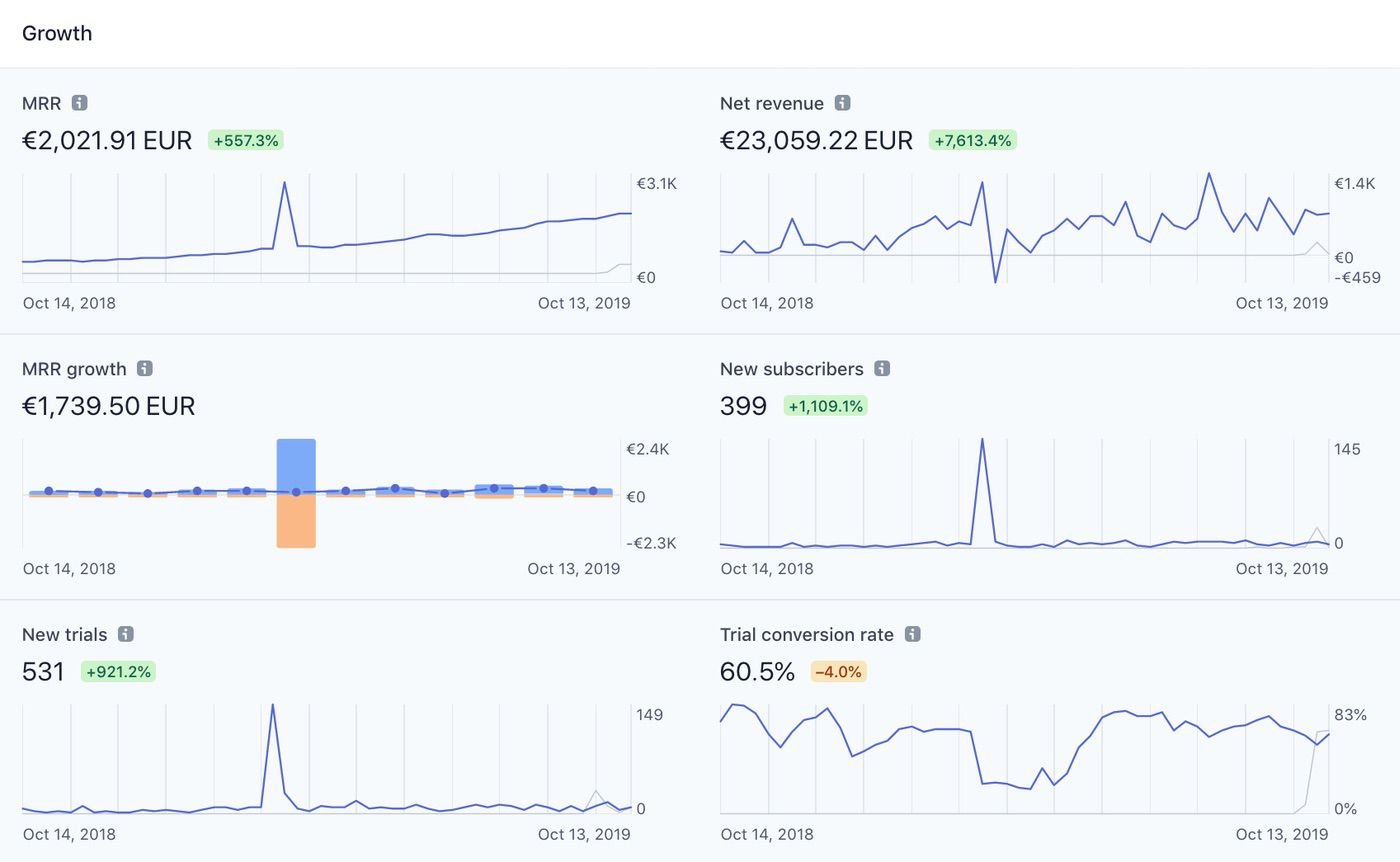
Task: Click Oct 13, 2019 date under Net revenue chart
Action: (x=1282, y=303)
